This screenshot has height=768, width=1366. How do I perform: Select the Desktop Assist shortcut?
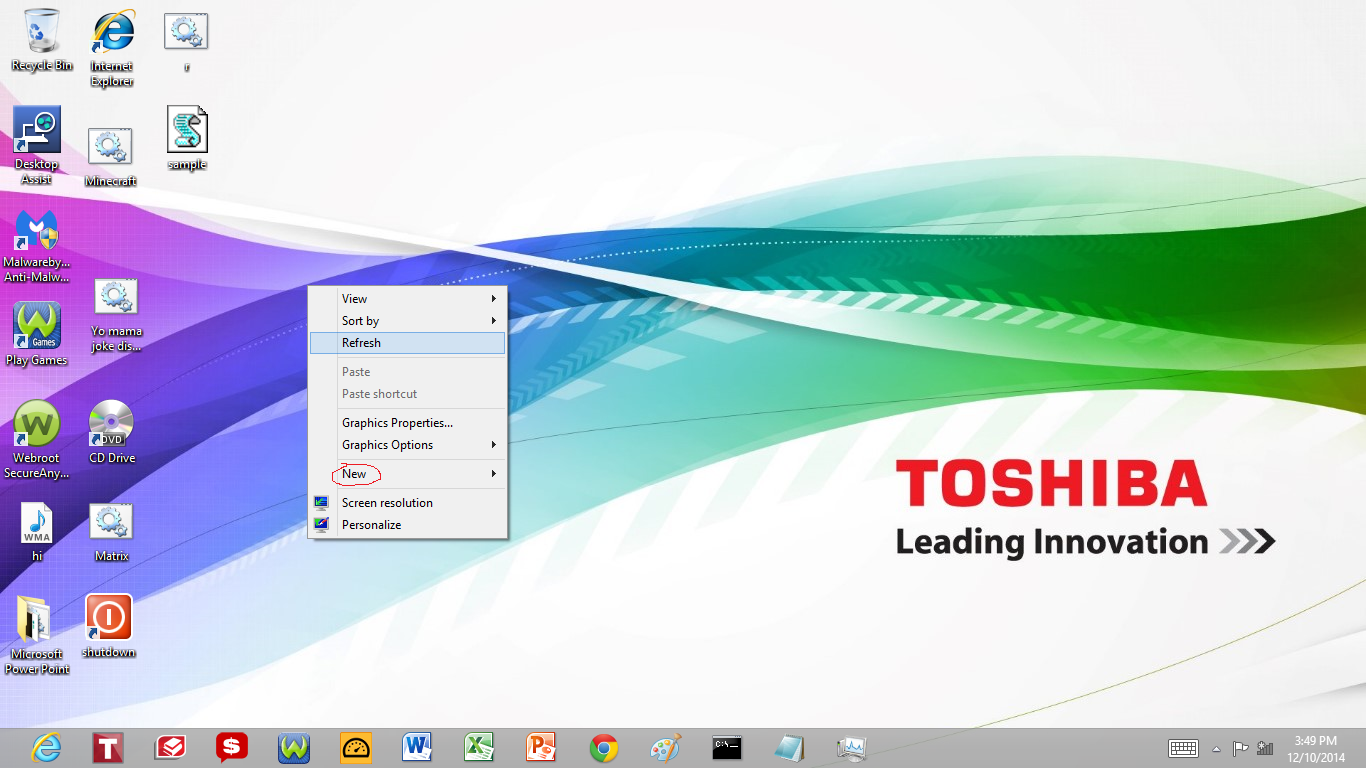[37, 146]
